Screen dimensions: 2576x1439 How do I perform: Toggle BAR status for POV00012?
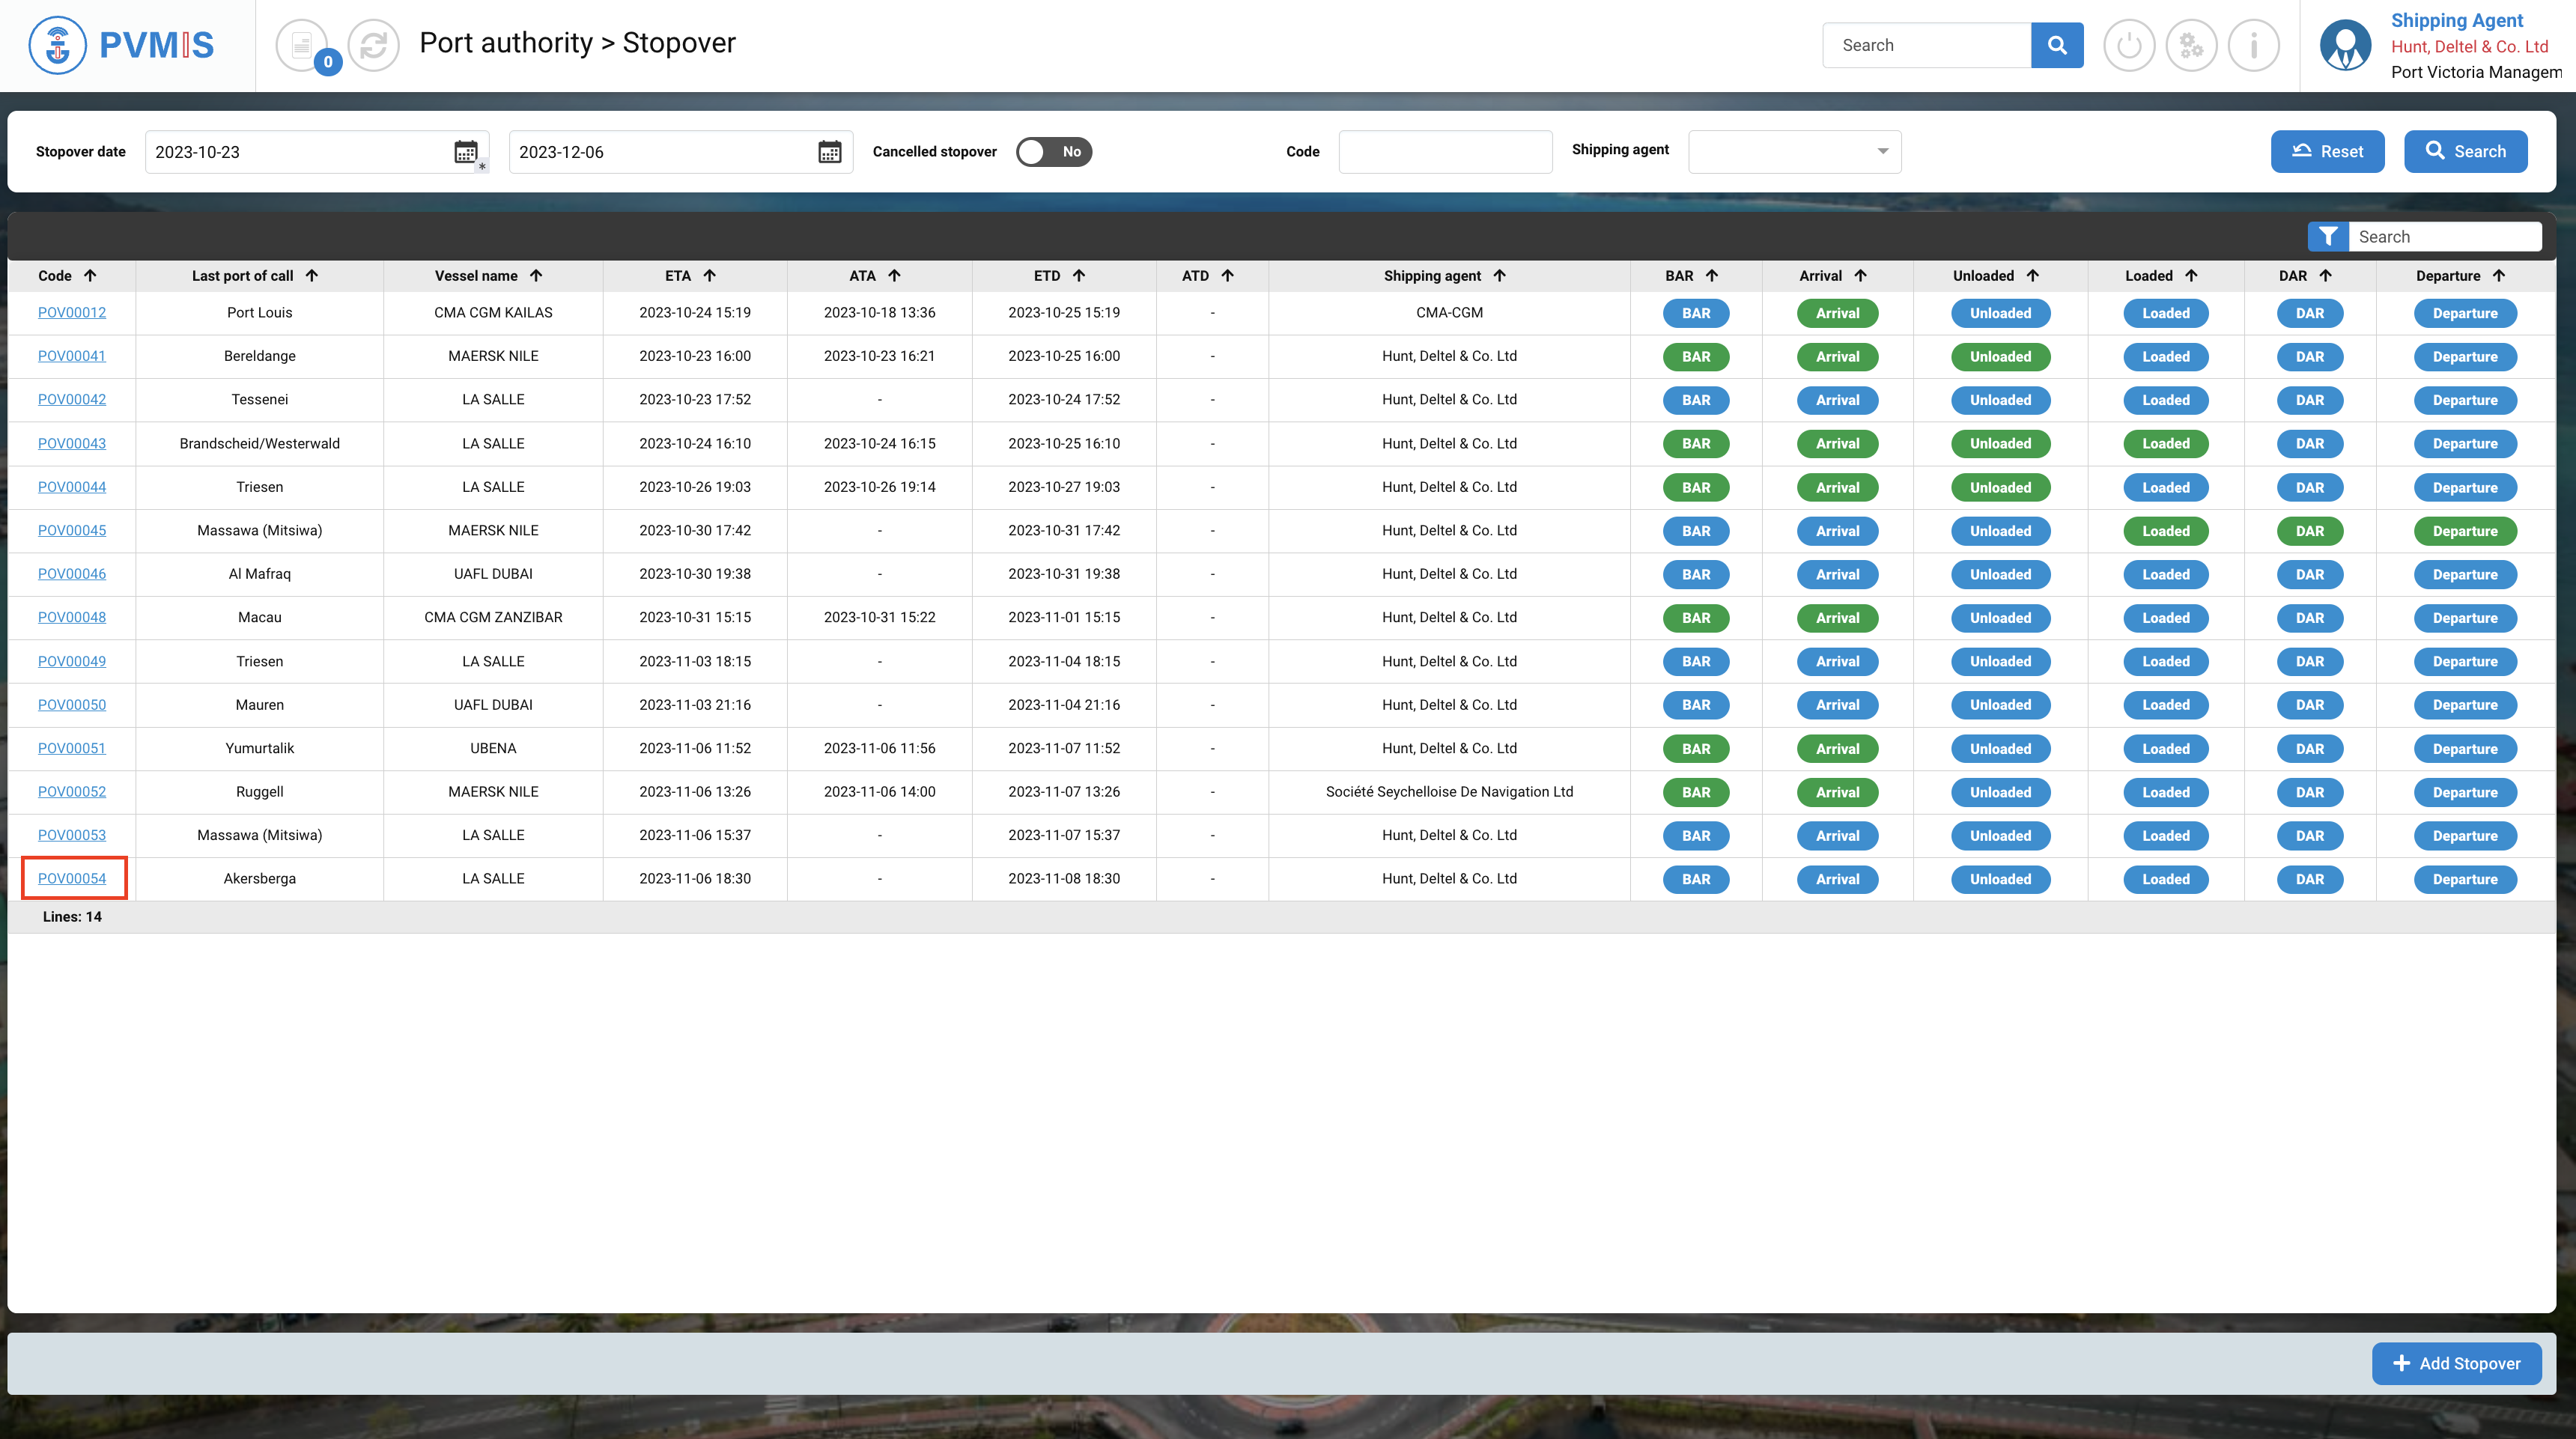pyautogui.click(x=1695, y=313)
